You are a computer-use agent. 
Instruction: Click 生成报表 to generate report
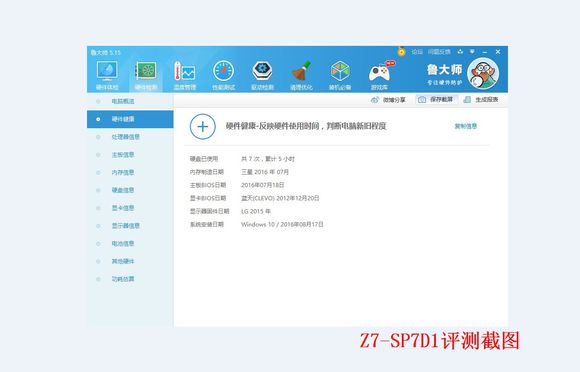click(480, 99)
